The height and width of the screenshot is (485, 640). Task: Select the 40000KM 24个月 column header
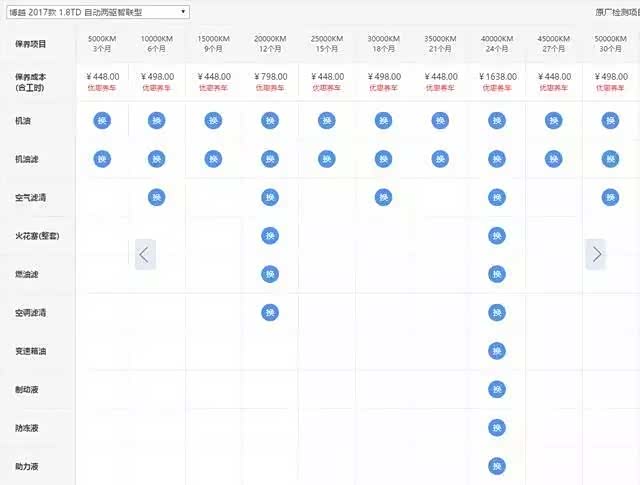click(x=497, y=44)
